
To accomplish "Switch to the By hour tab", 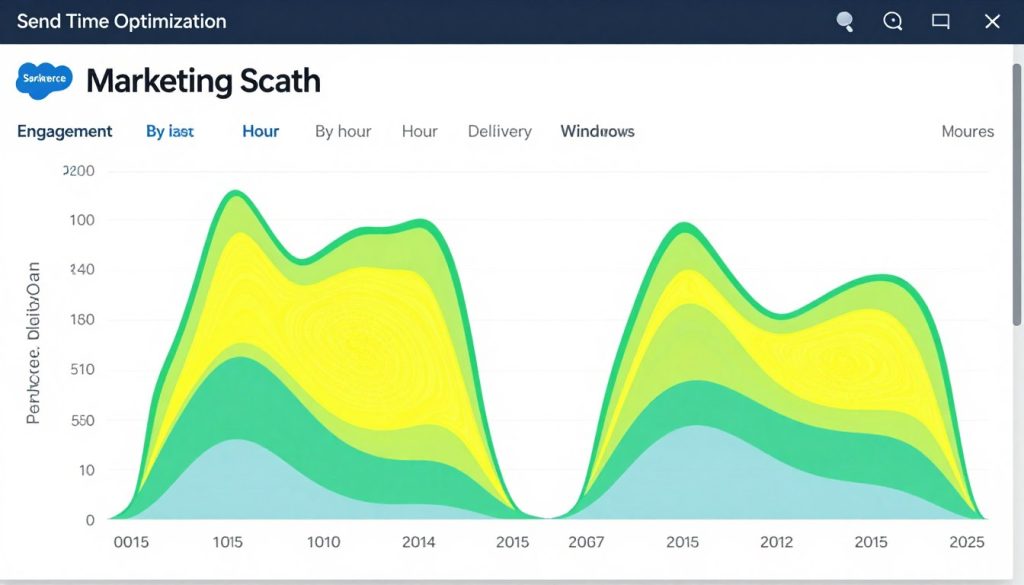I will (x=342, y=131).
